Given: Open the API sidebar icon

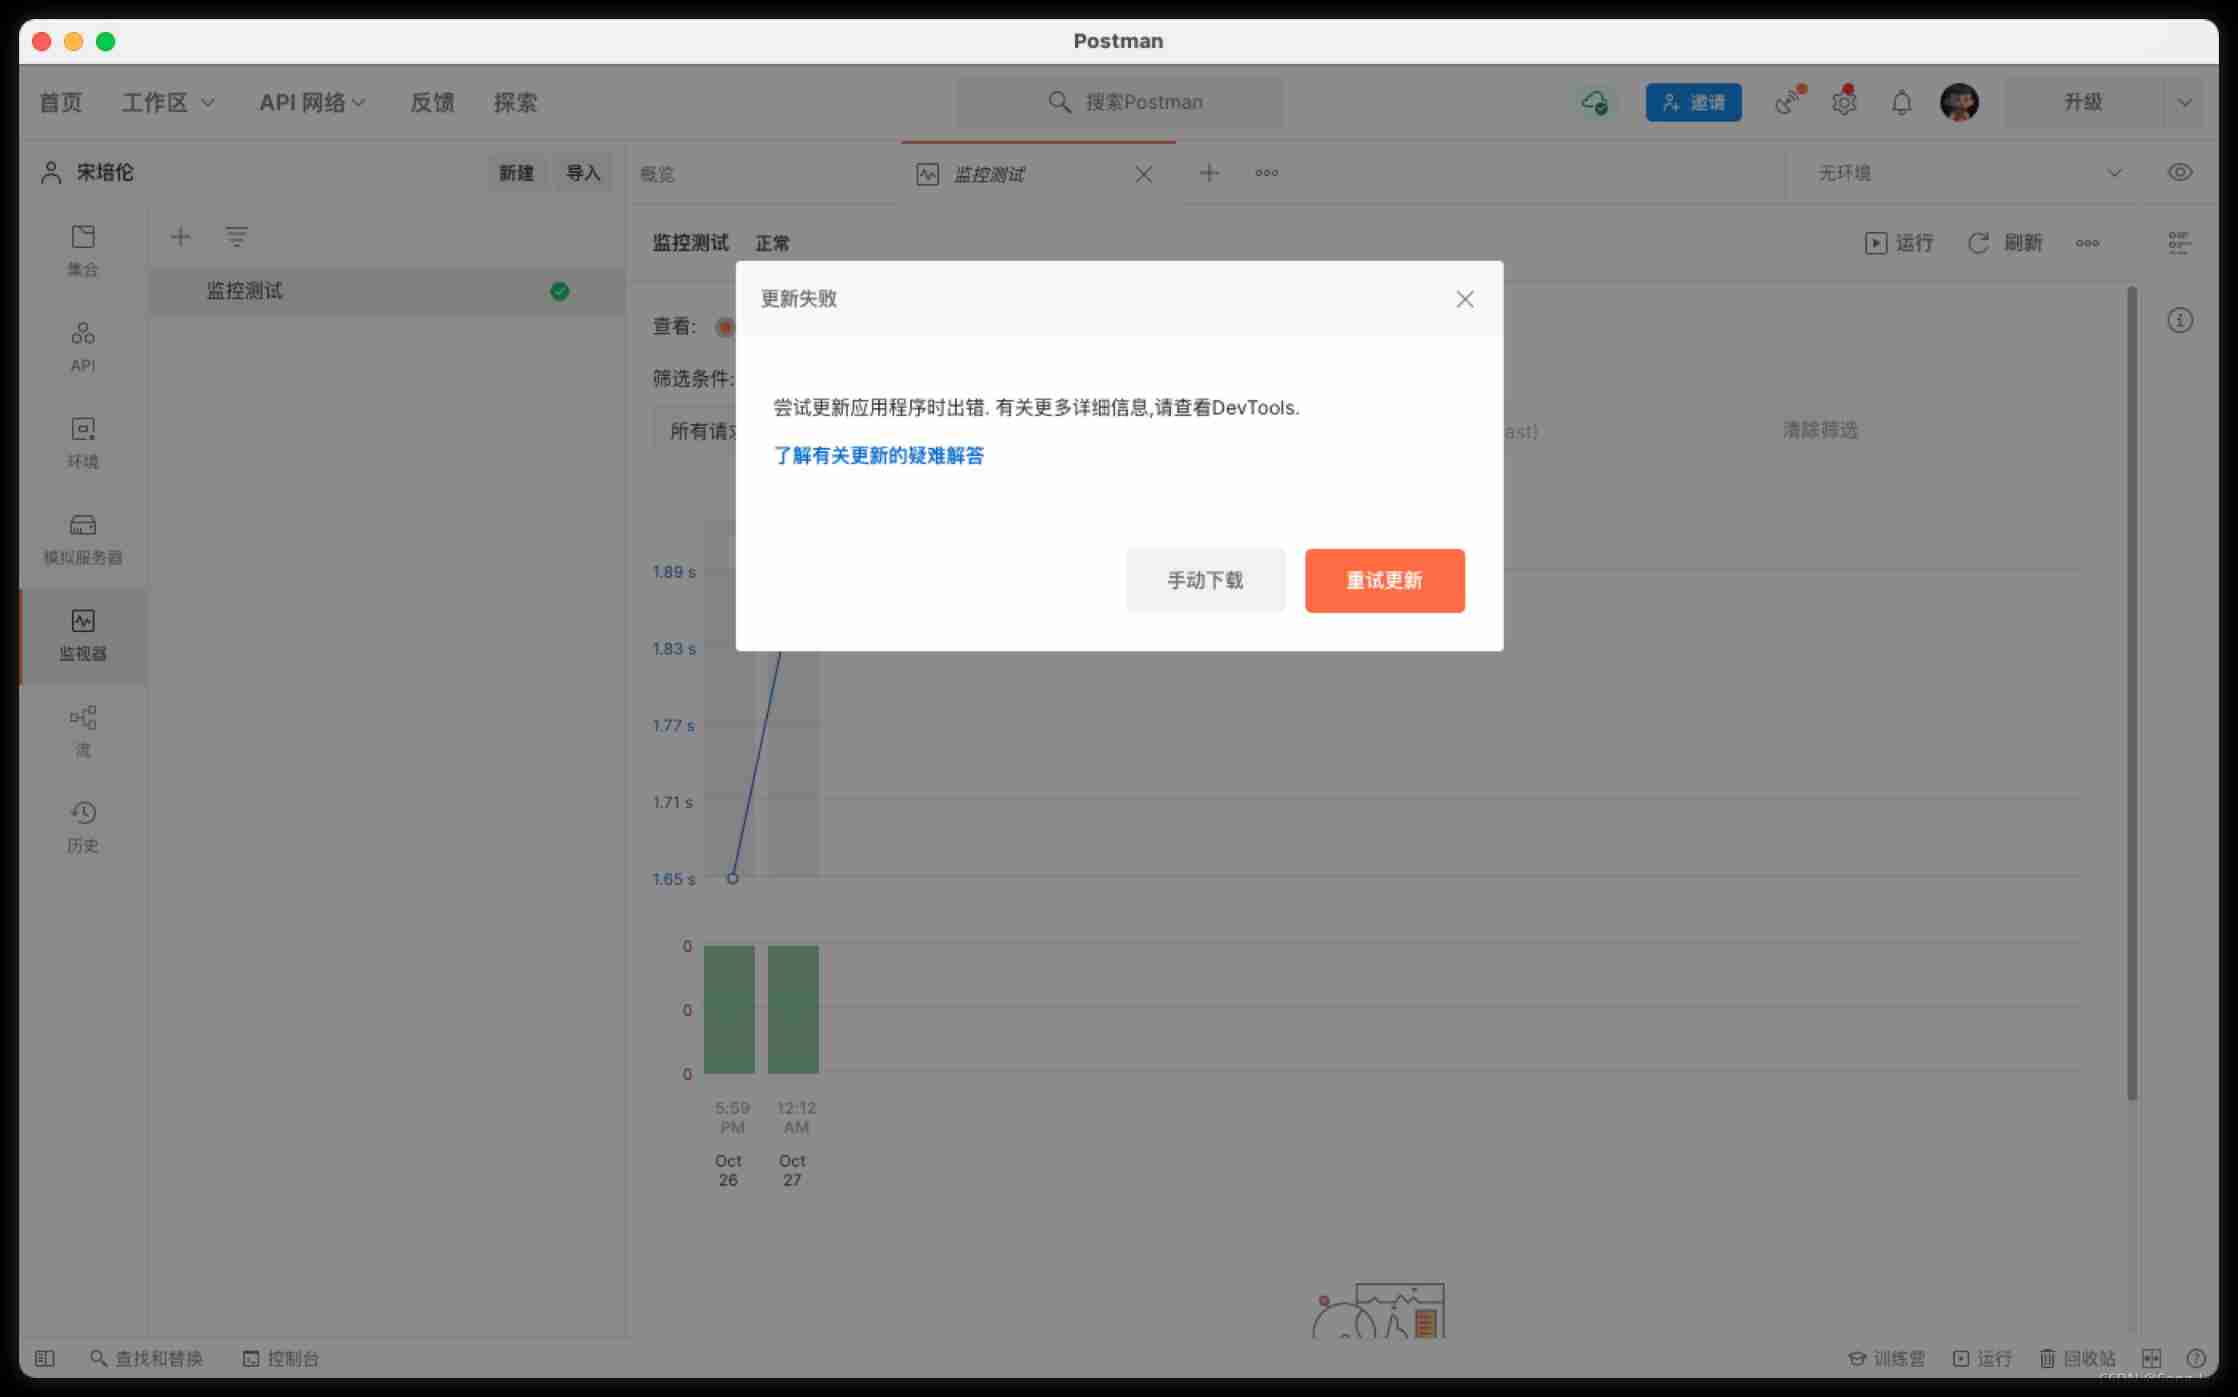Looking at the screenshot, I should [x=83, y=346].
